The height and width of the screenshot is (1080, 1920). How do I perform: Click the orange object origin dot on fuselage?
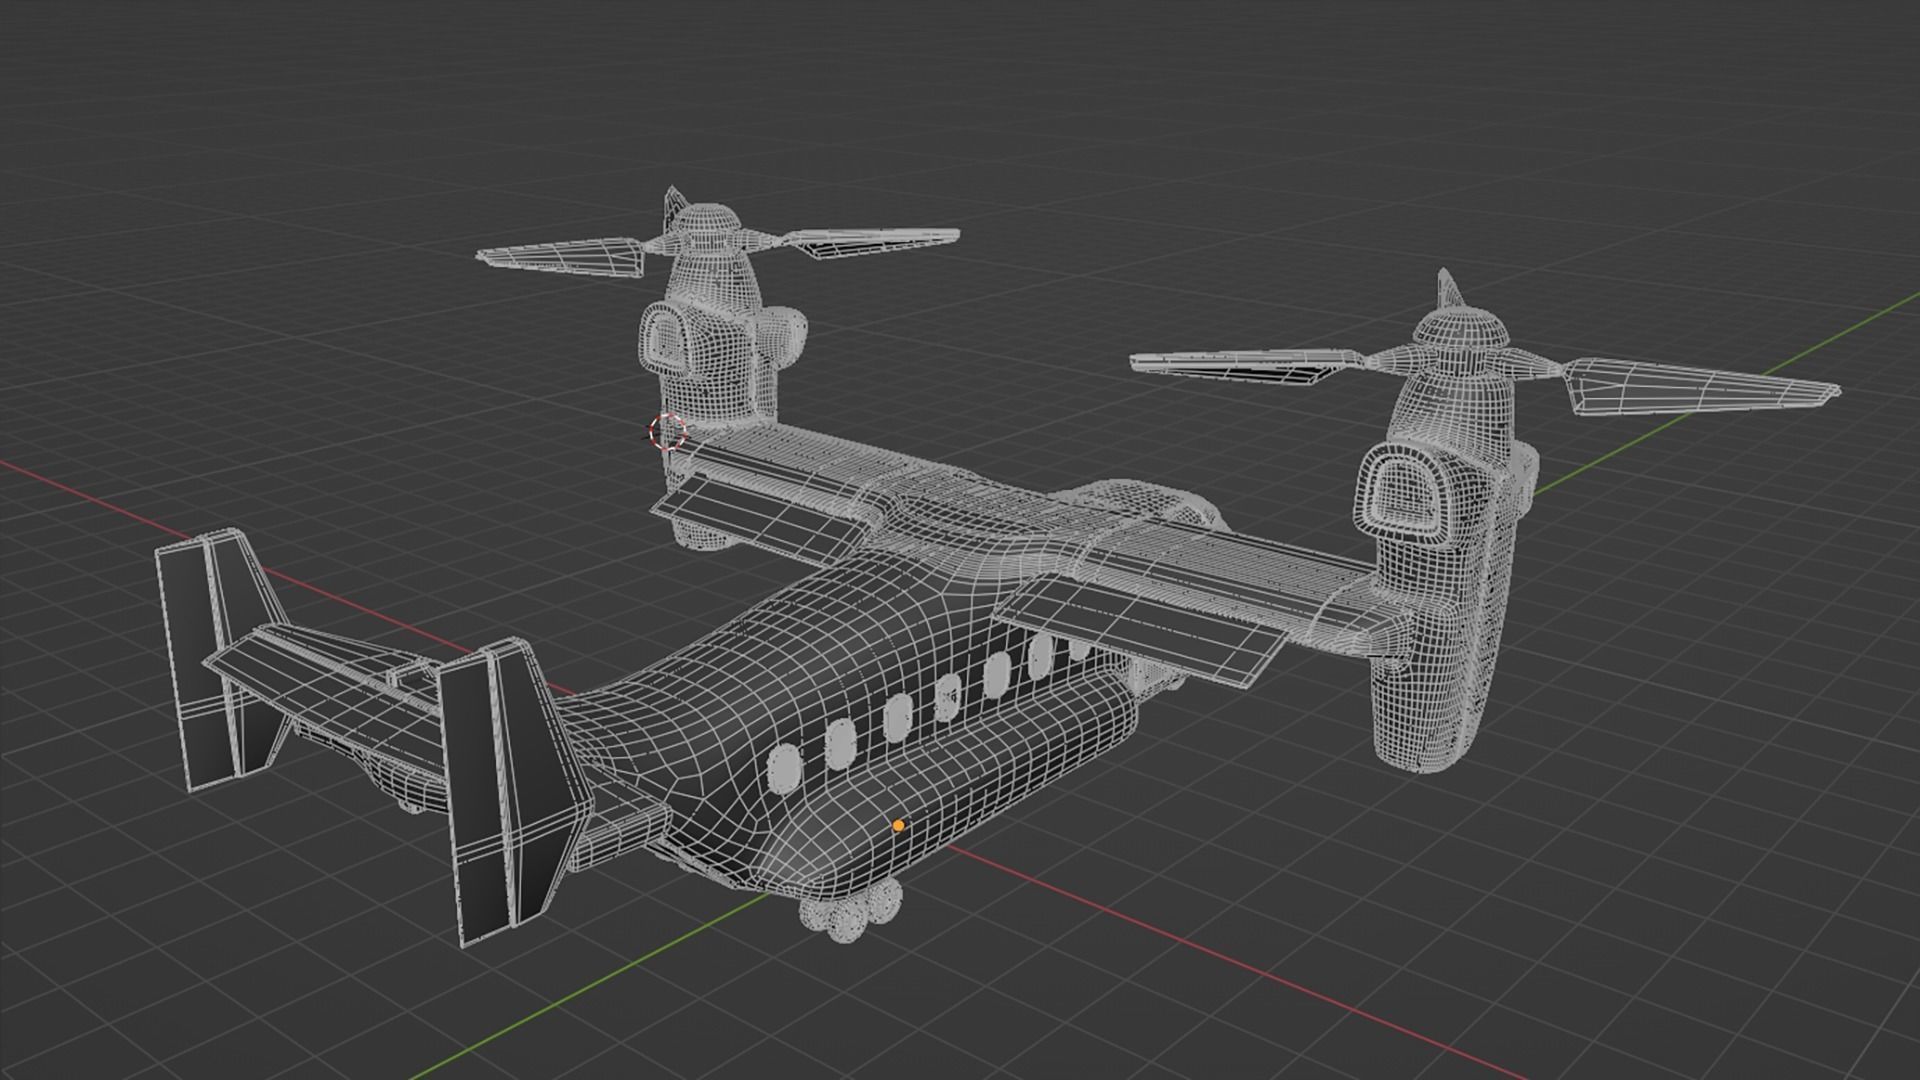pyautogui.click(x=898, y=825)
